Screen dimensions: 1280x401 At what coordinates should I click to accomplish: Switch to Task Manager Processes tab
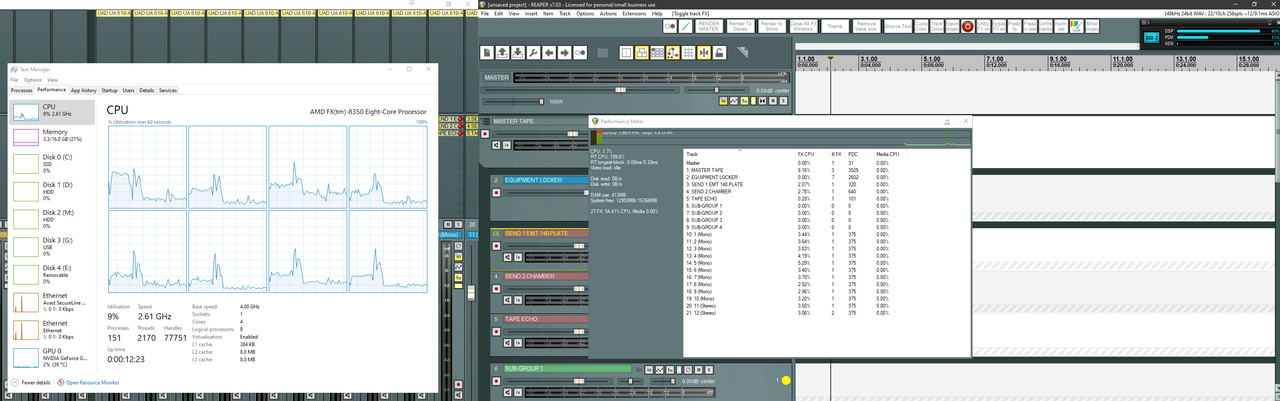click(22, 90)
